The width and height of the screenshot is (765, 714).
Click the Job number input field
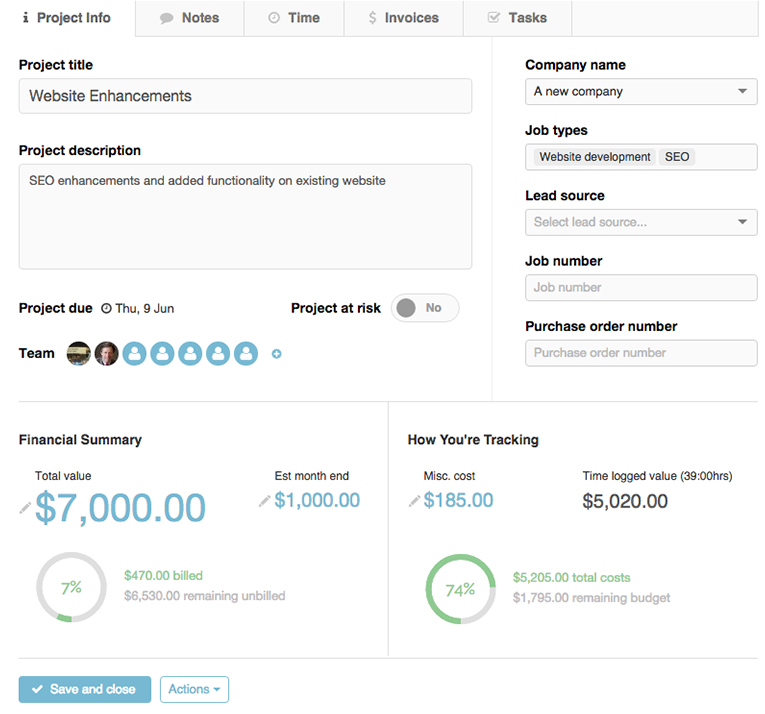[641, 288]
